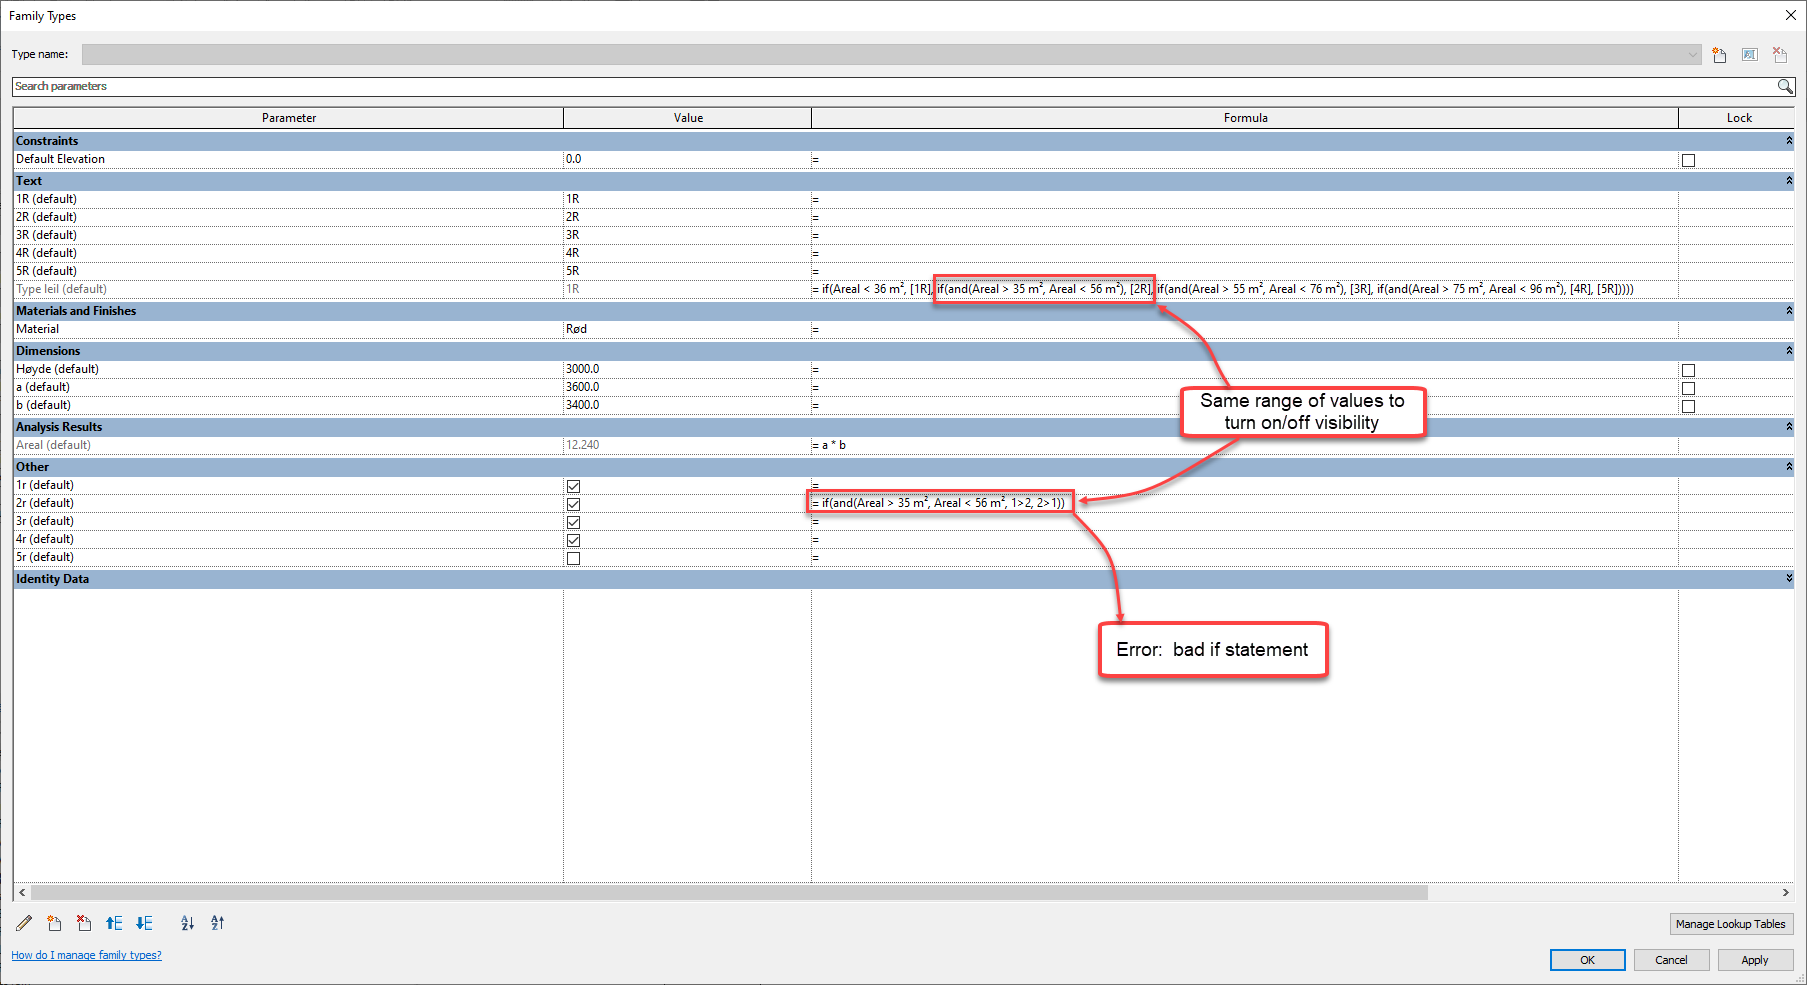
Task: Lock the Høyde dimension parameter
Action: 1688,369
